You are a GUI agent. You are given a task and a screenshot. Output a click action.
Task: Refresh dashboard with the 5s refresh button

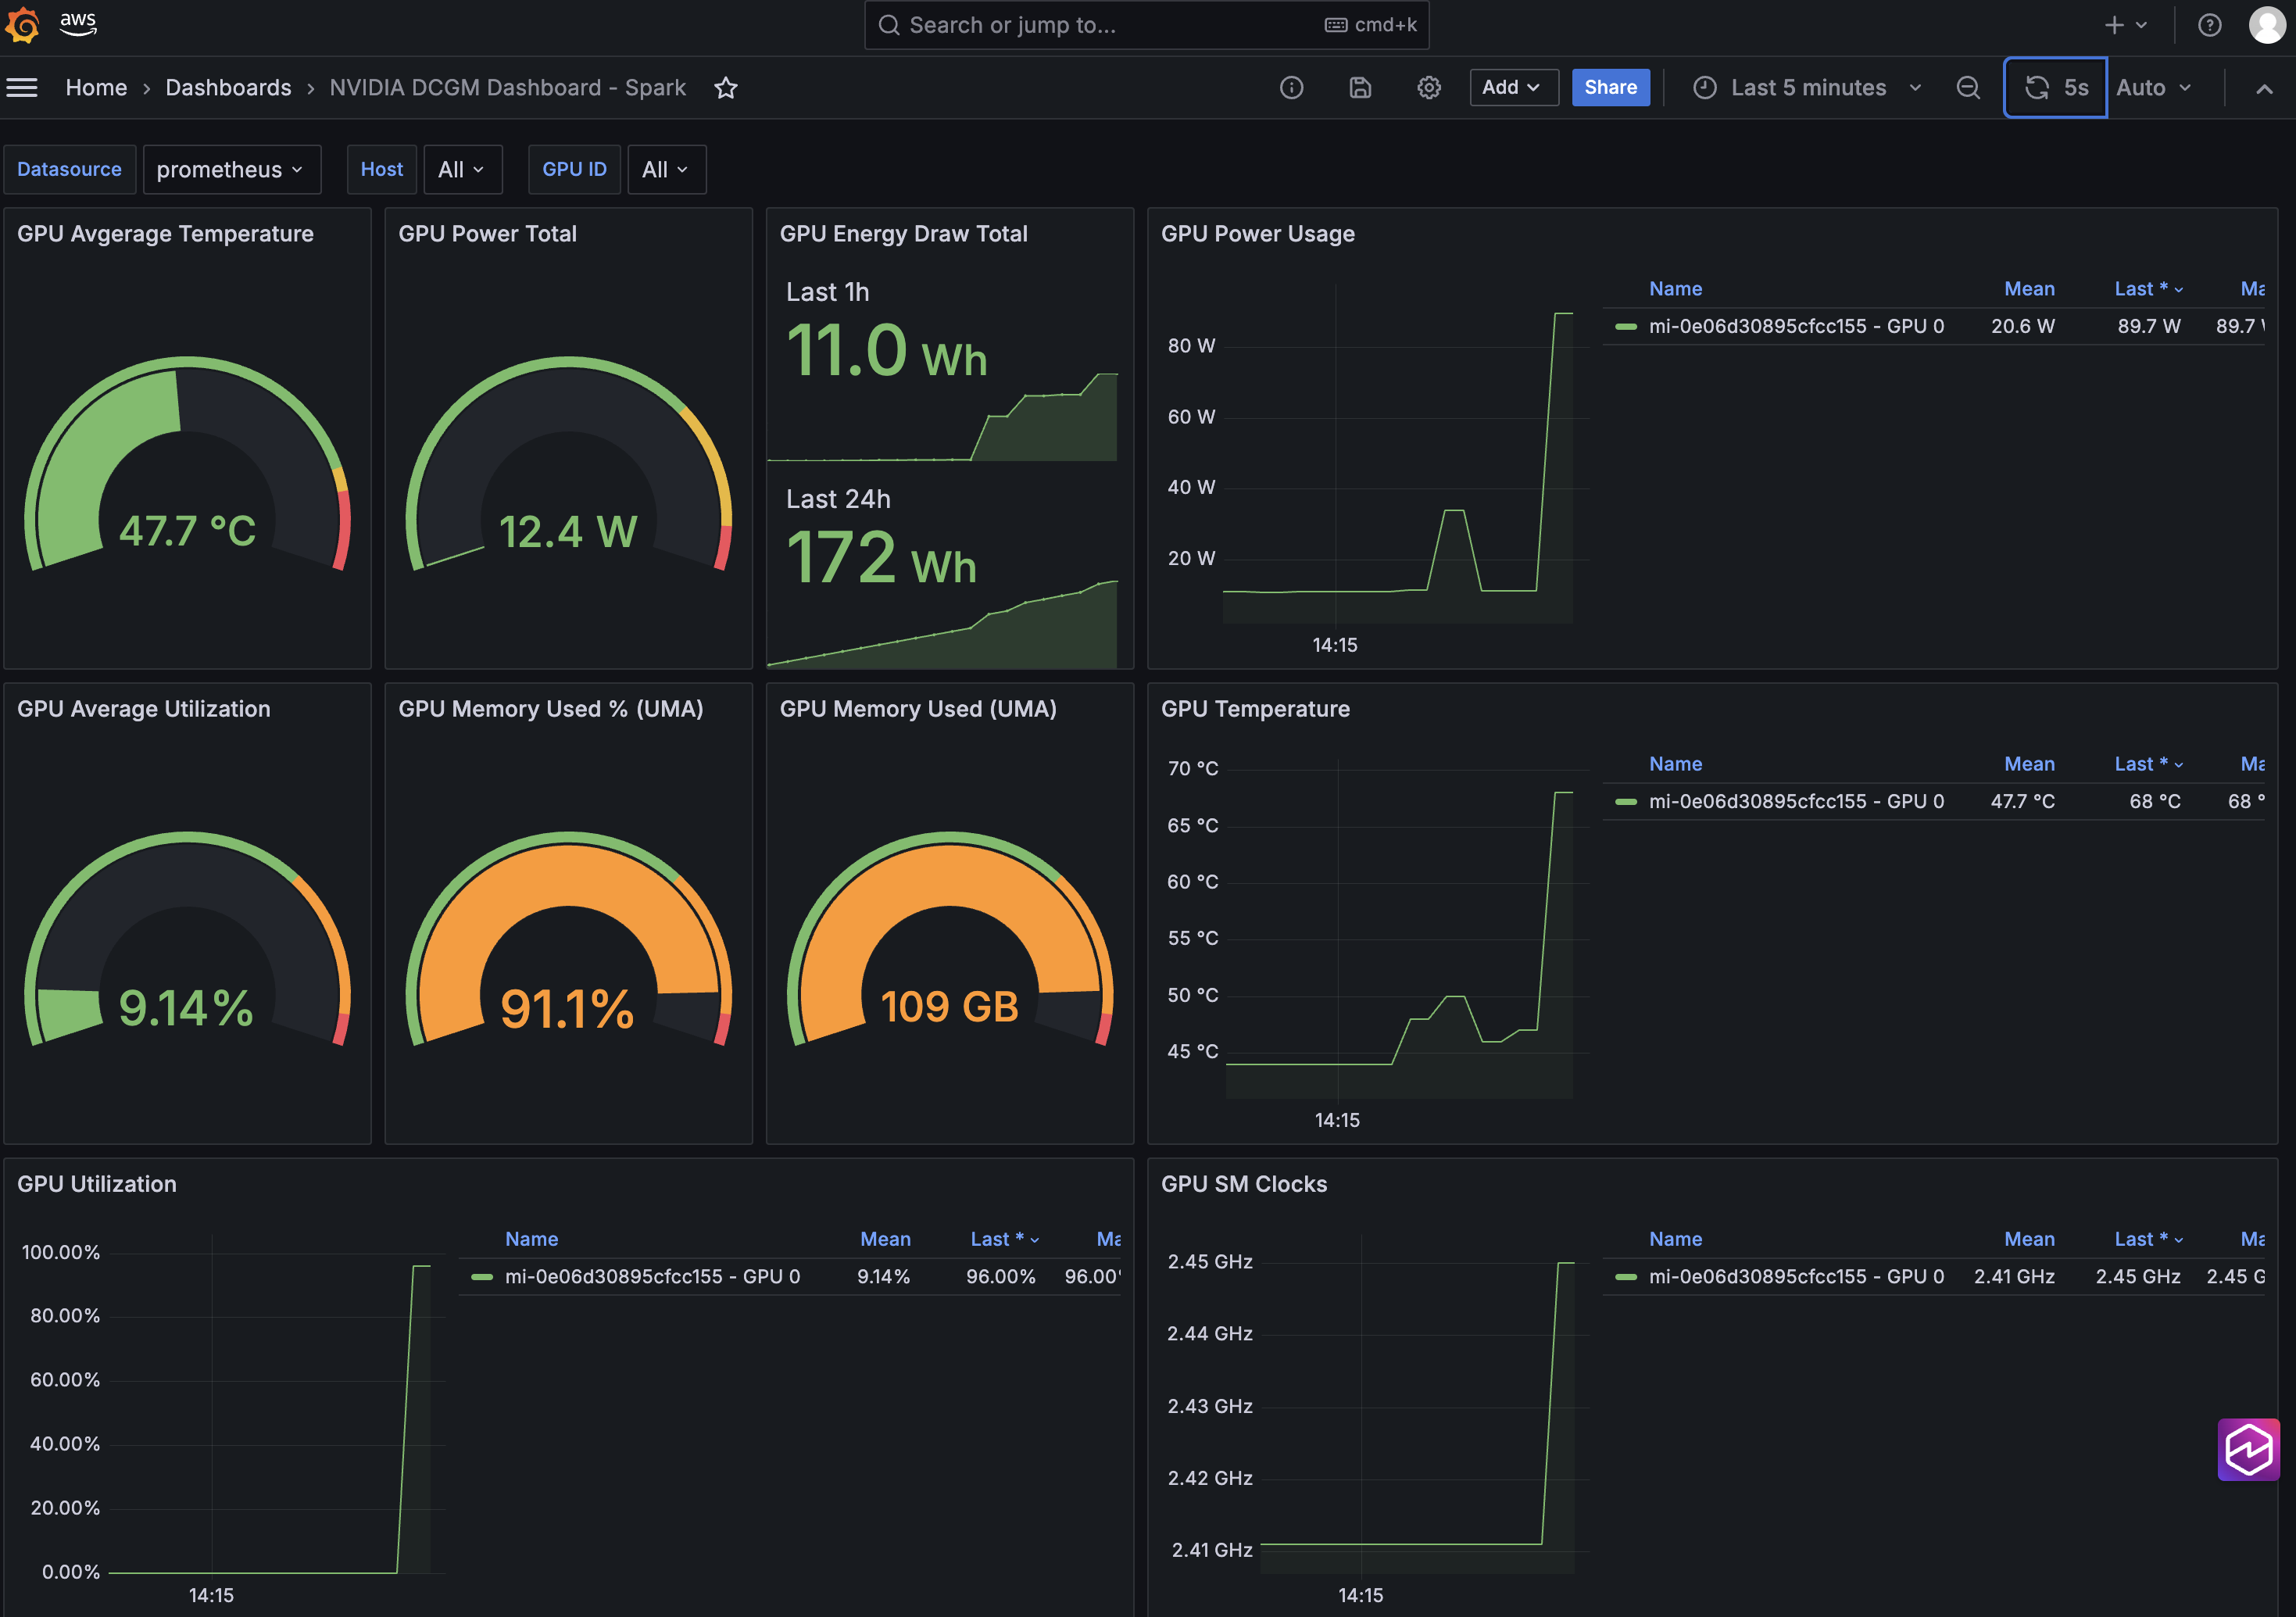click(2055, 88)
